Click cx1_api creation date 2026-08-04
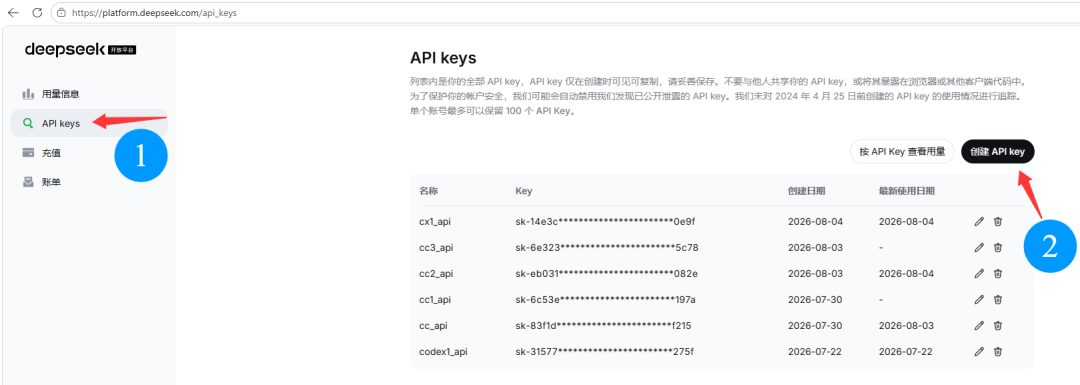The height and width of the screenshot is (385, 1080). pos(816,222)
